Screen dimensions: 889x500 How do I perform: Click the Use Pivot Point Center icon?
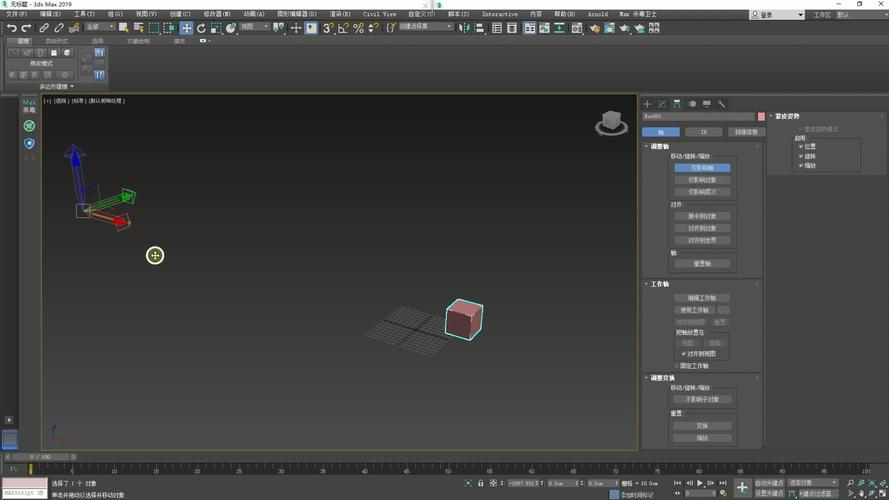[278, 28]
